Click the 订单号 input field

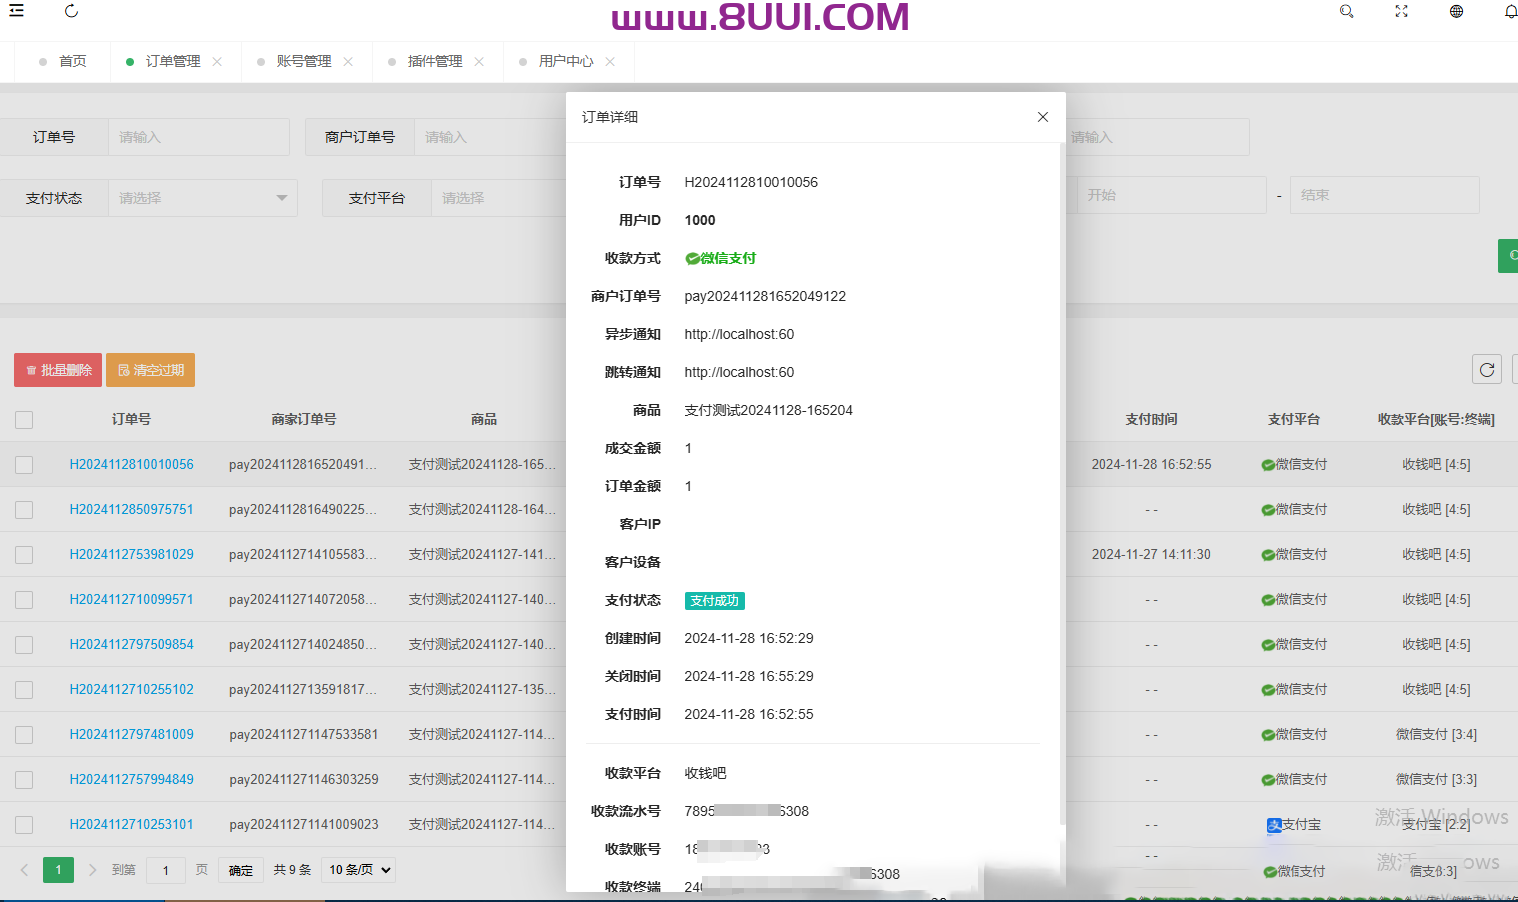(x=197, y=137)
